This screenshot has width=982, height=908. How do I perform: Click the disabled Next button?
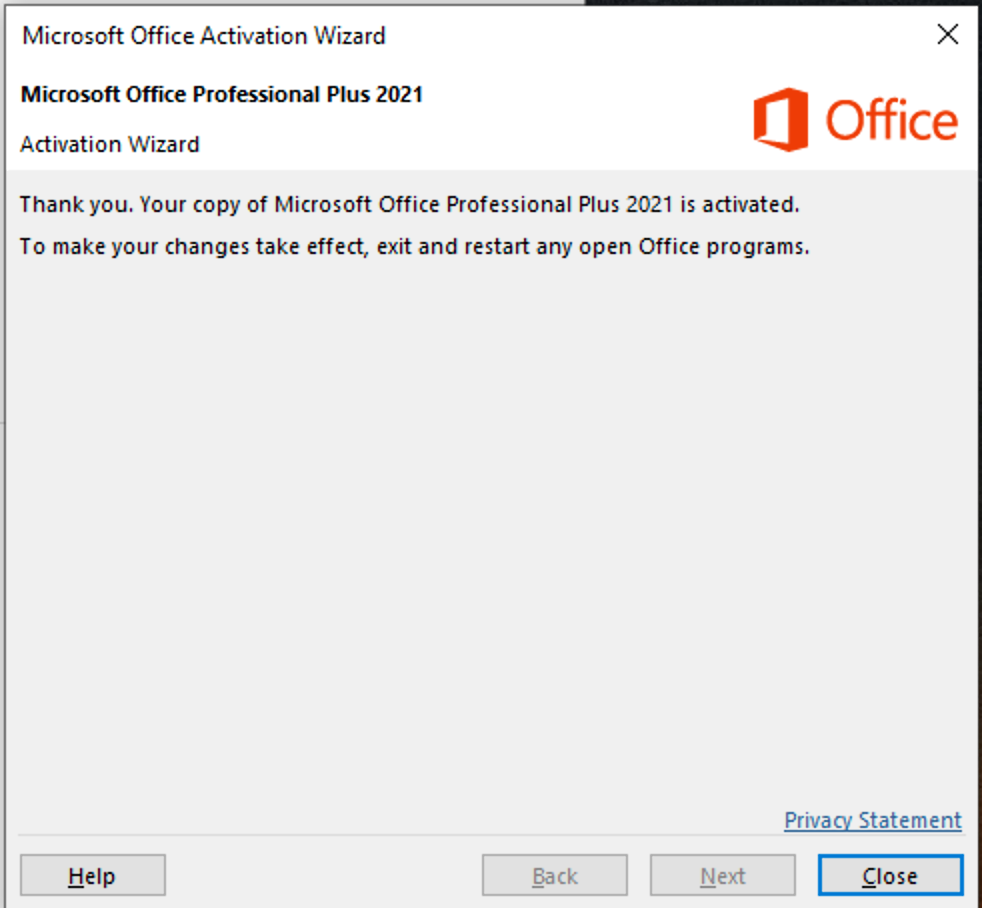(x=722, y=876)
